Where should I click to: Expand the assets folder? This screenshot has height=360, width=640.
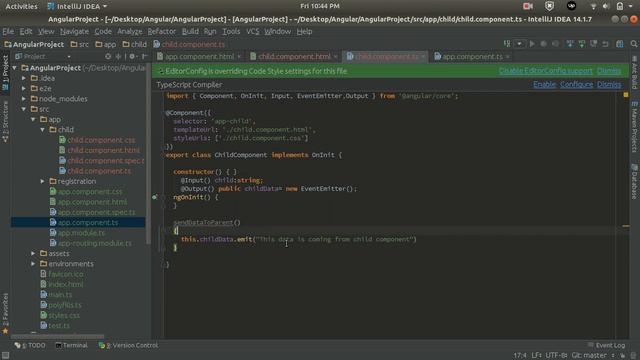coord(33,253)
